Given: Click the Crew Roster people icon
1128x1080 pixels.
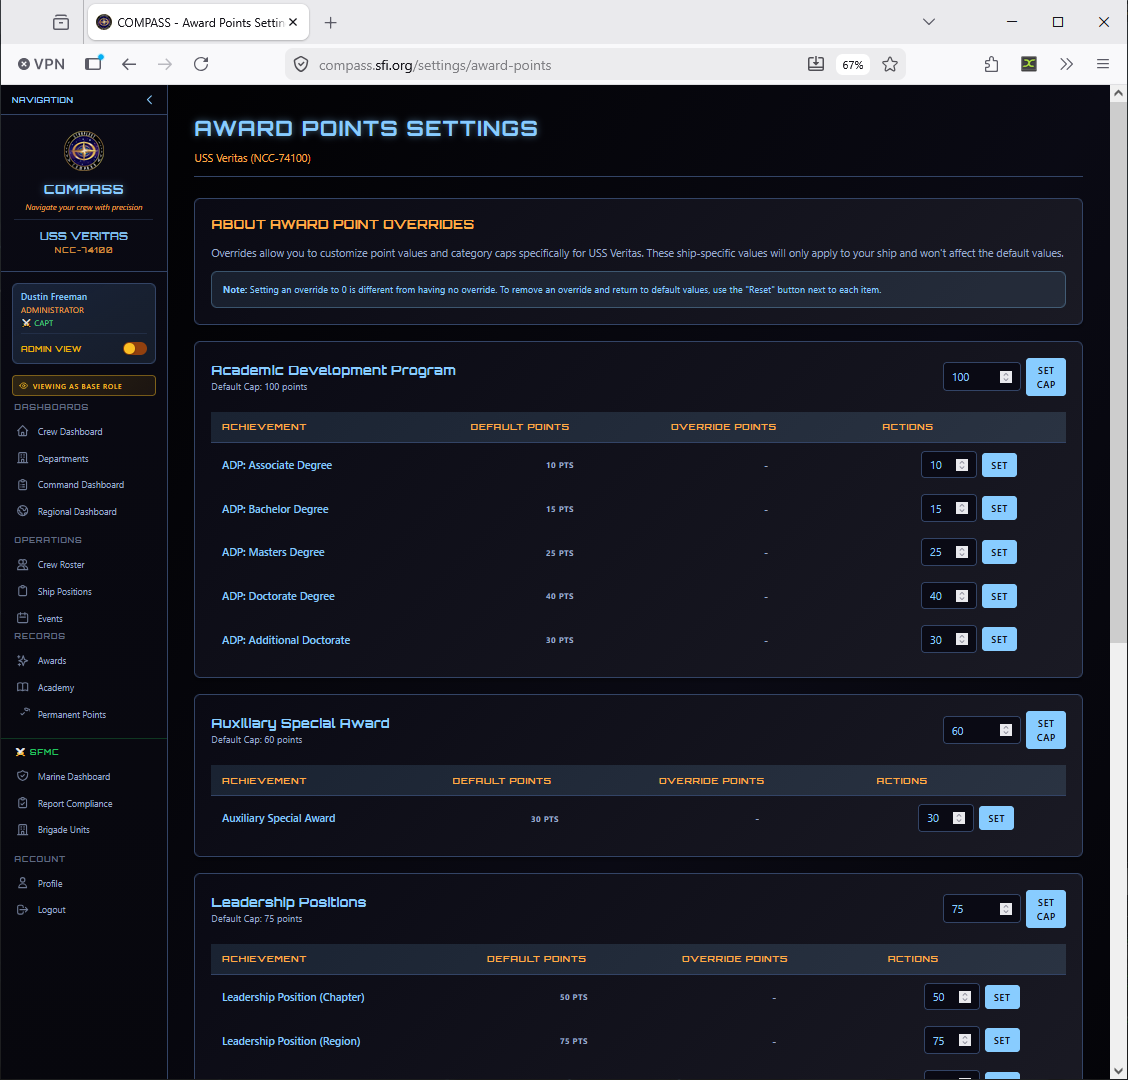Looking at the screenshot, I should tap(22, 565).
